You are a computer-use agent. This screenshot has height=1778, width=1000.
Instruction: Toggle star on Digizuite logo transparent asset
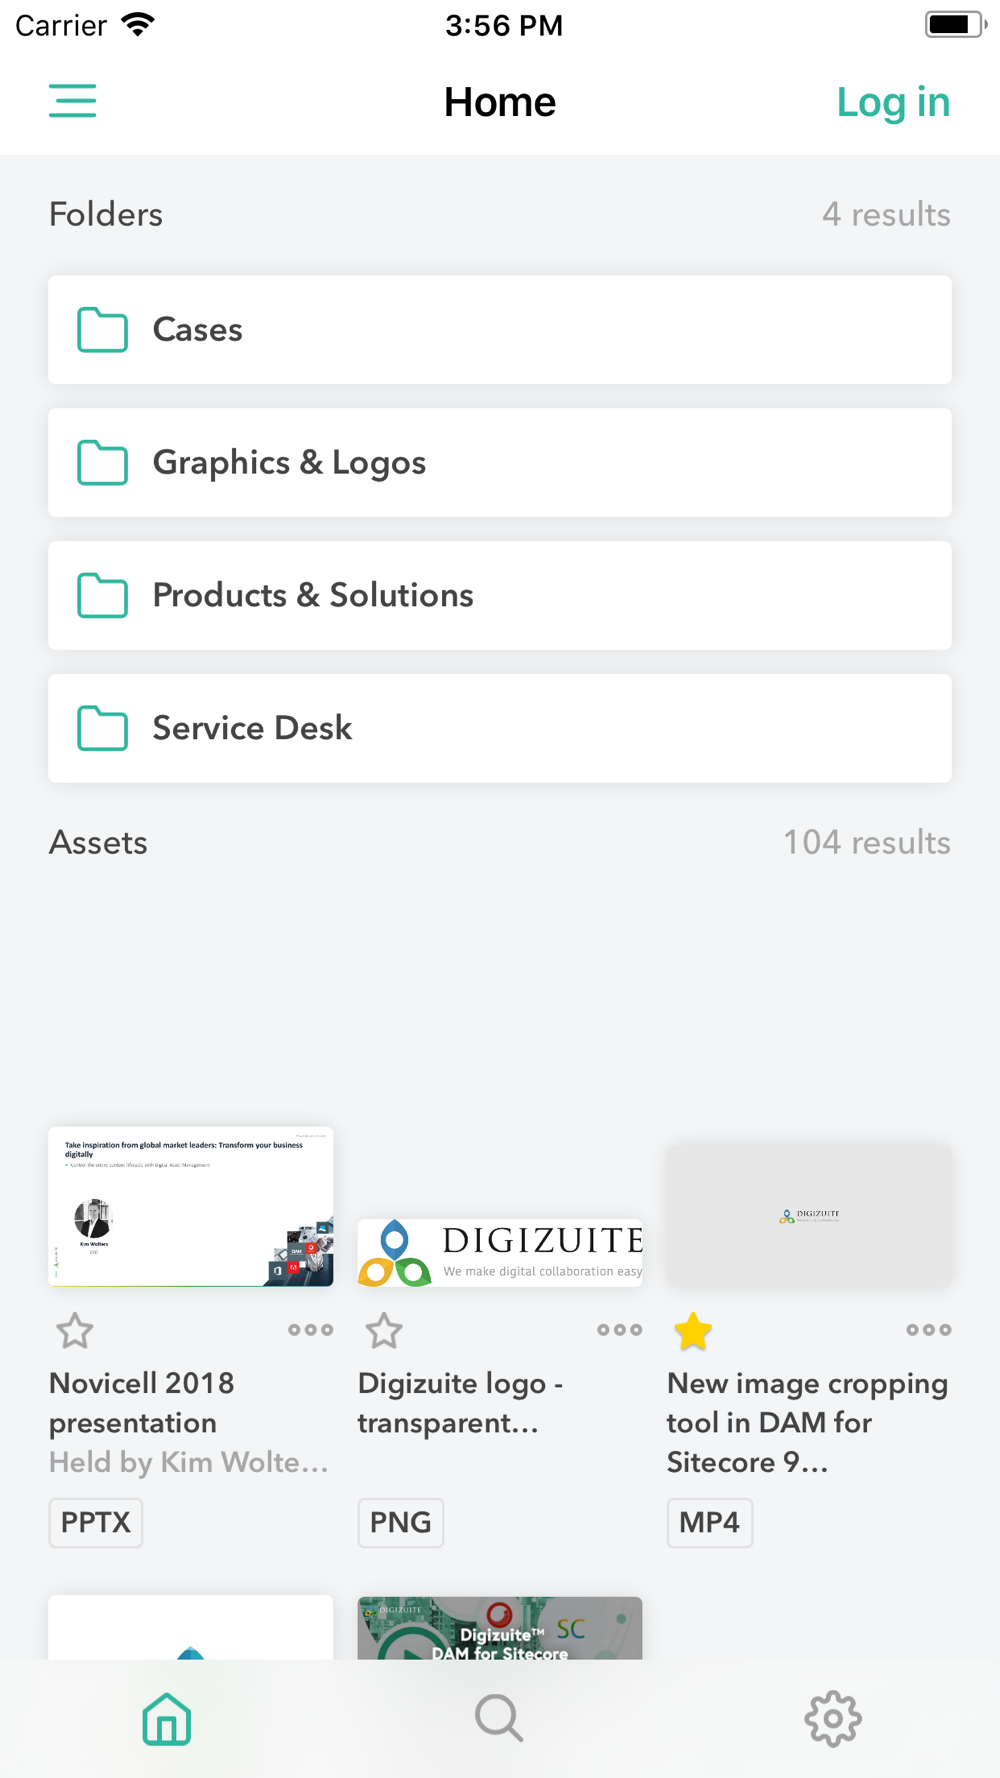(x=384, y=1331)
